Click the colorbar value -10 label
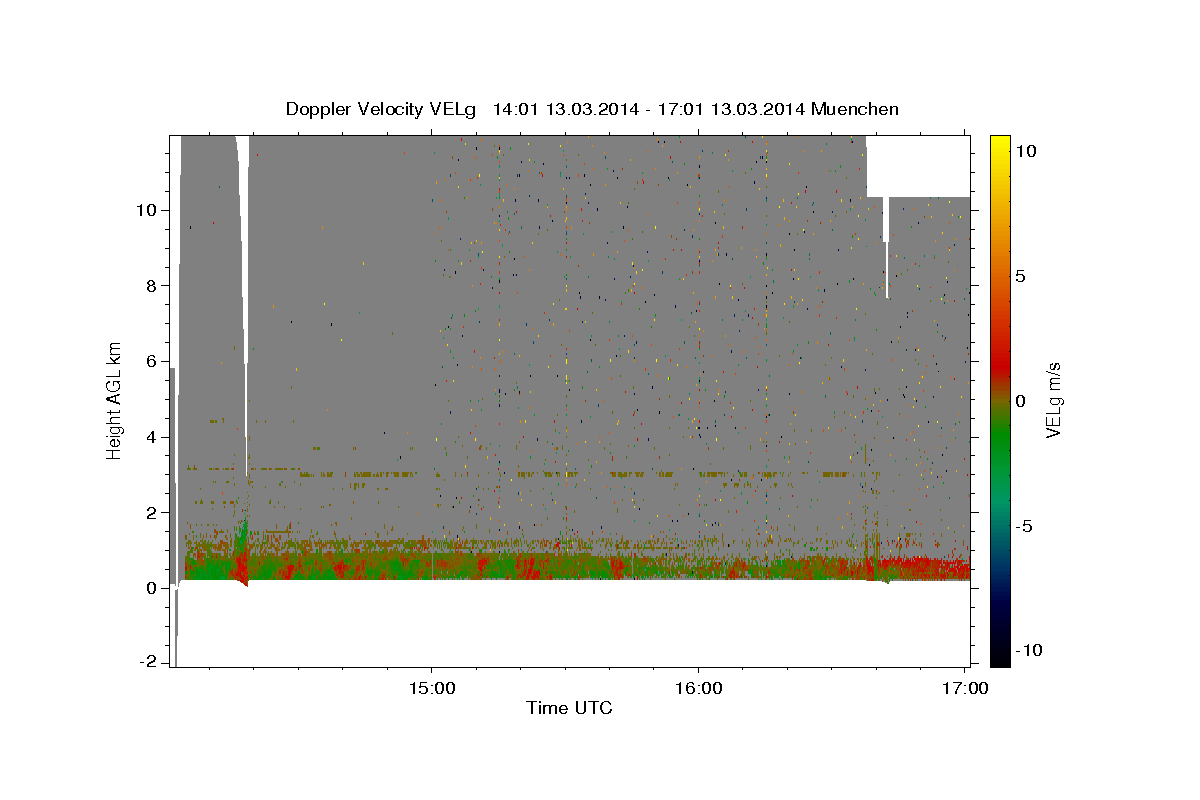The height and width of the screenshot is (800, 1200). pos(1027,650)
